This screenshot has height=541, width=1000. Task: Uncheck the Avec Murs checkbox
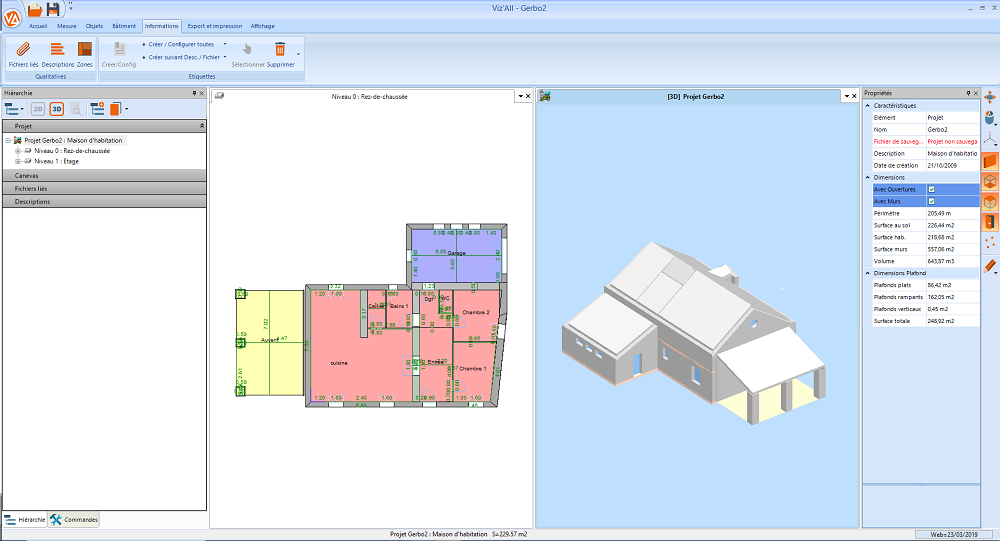tap(931, 202)
